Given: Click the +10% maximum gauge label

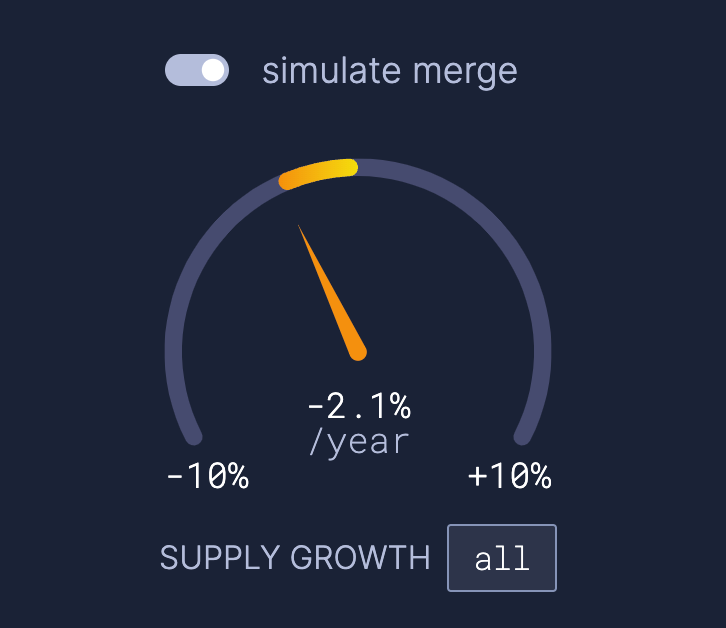Looking at the screenshot, I should pos(509,477).
